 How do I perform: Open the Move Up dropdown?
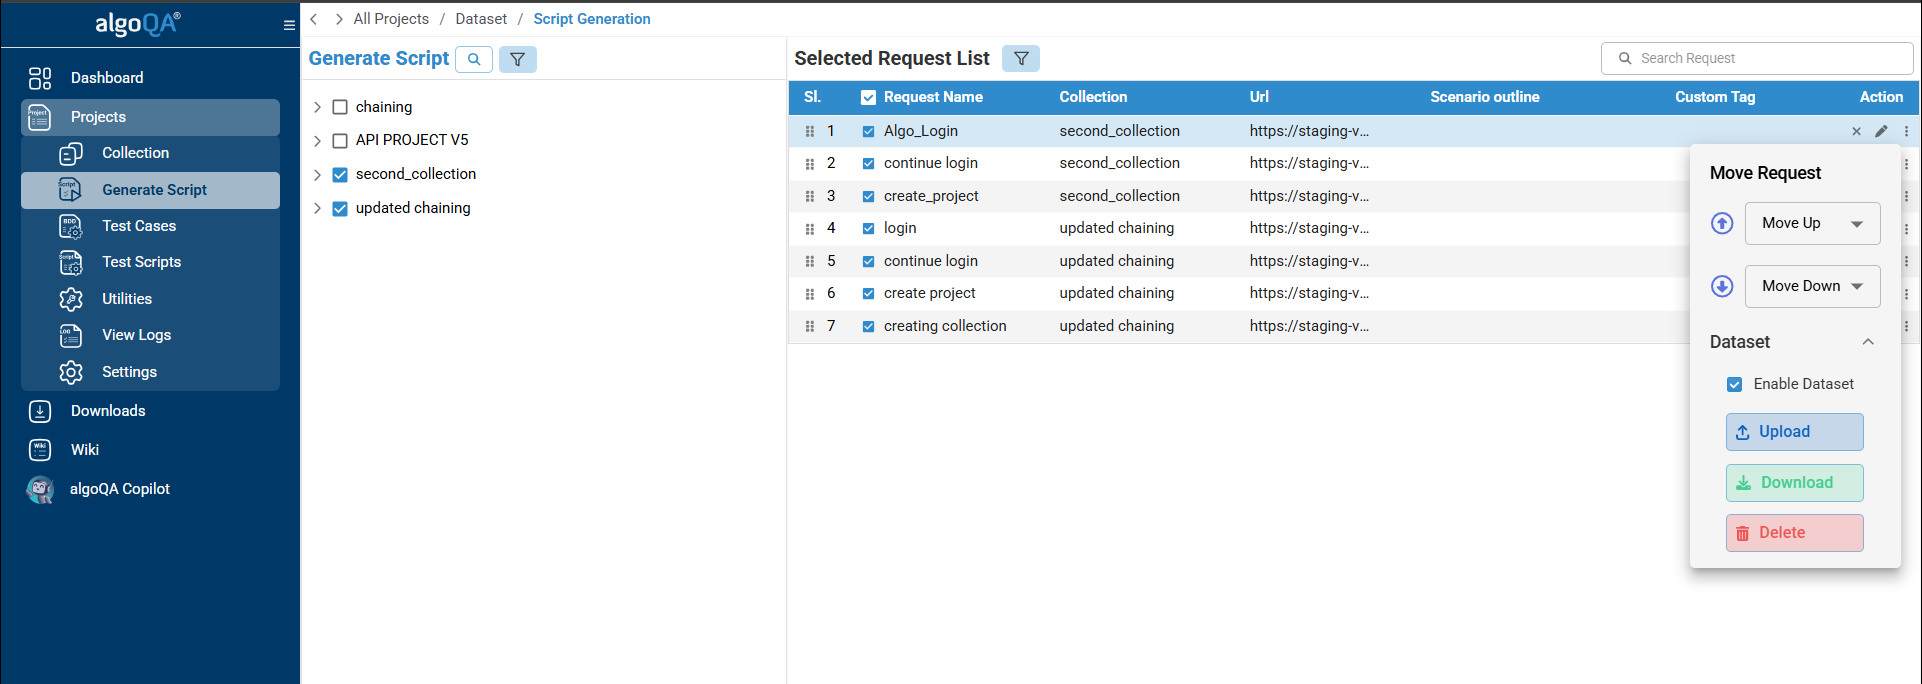[x=1812, y=223]
